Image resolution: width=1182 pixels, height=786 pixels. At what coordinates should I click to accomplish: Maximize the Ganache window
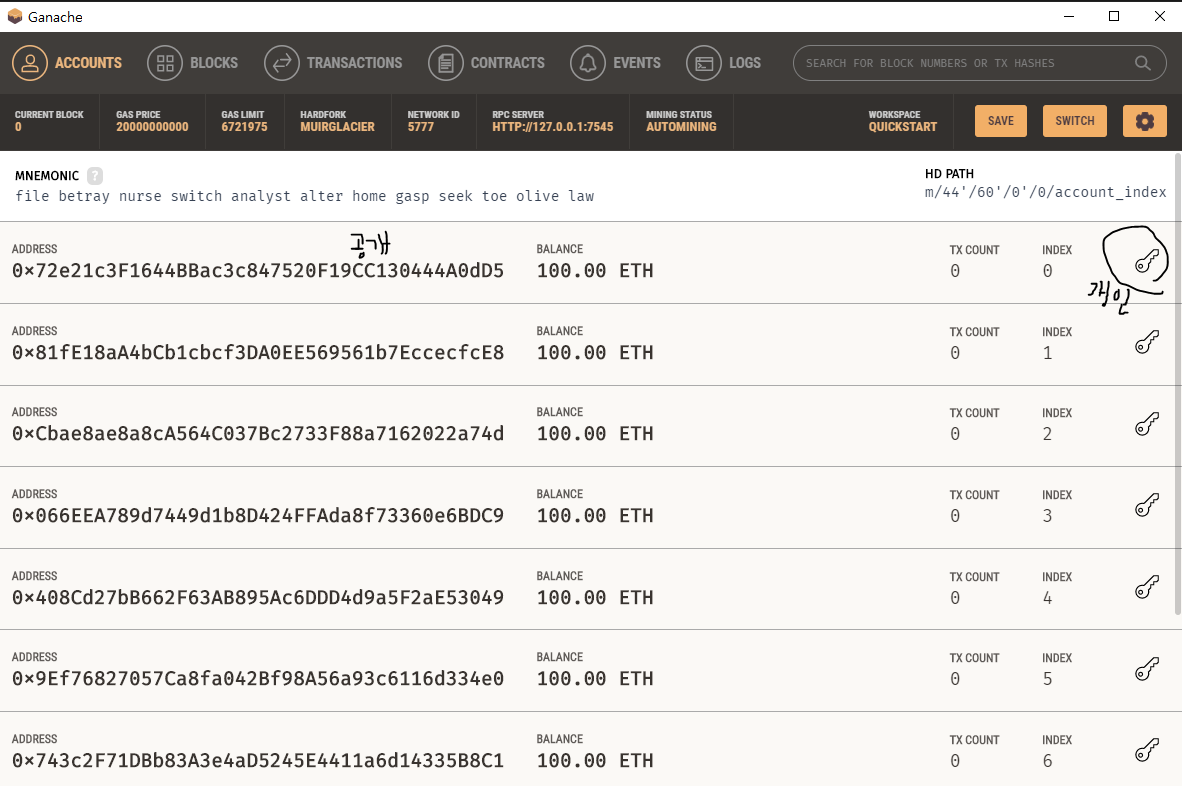pyautogui.click(x=1113, y=16)
